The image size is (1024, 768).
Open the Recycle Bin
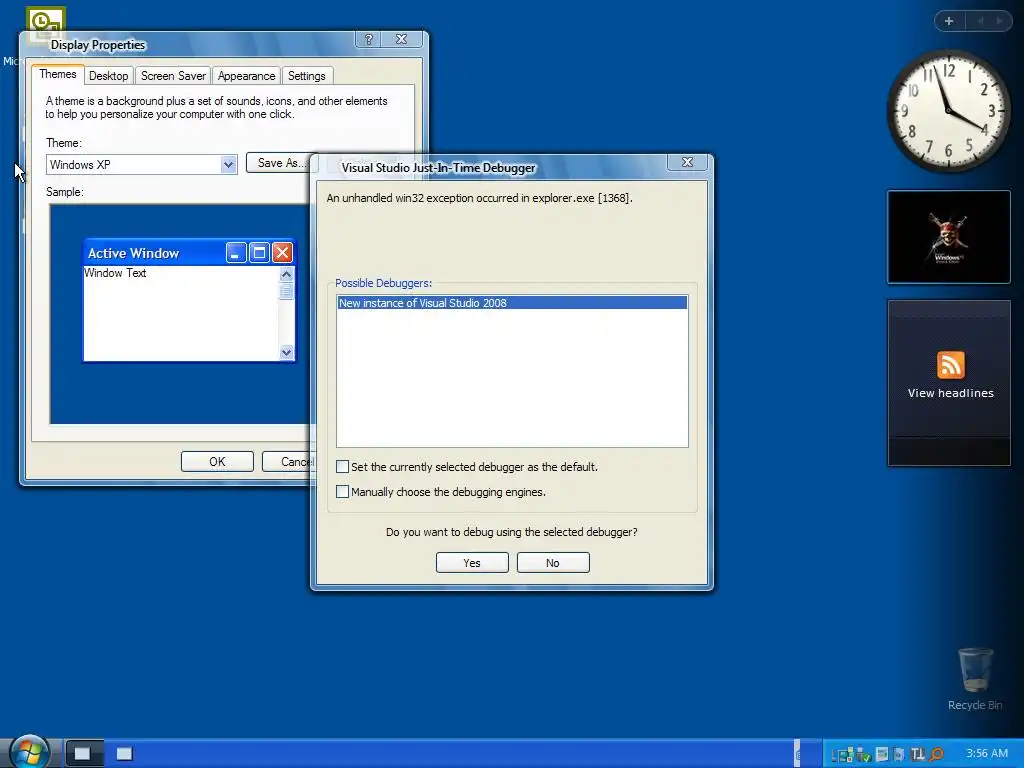click(975, 679)
